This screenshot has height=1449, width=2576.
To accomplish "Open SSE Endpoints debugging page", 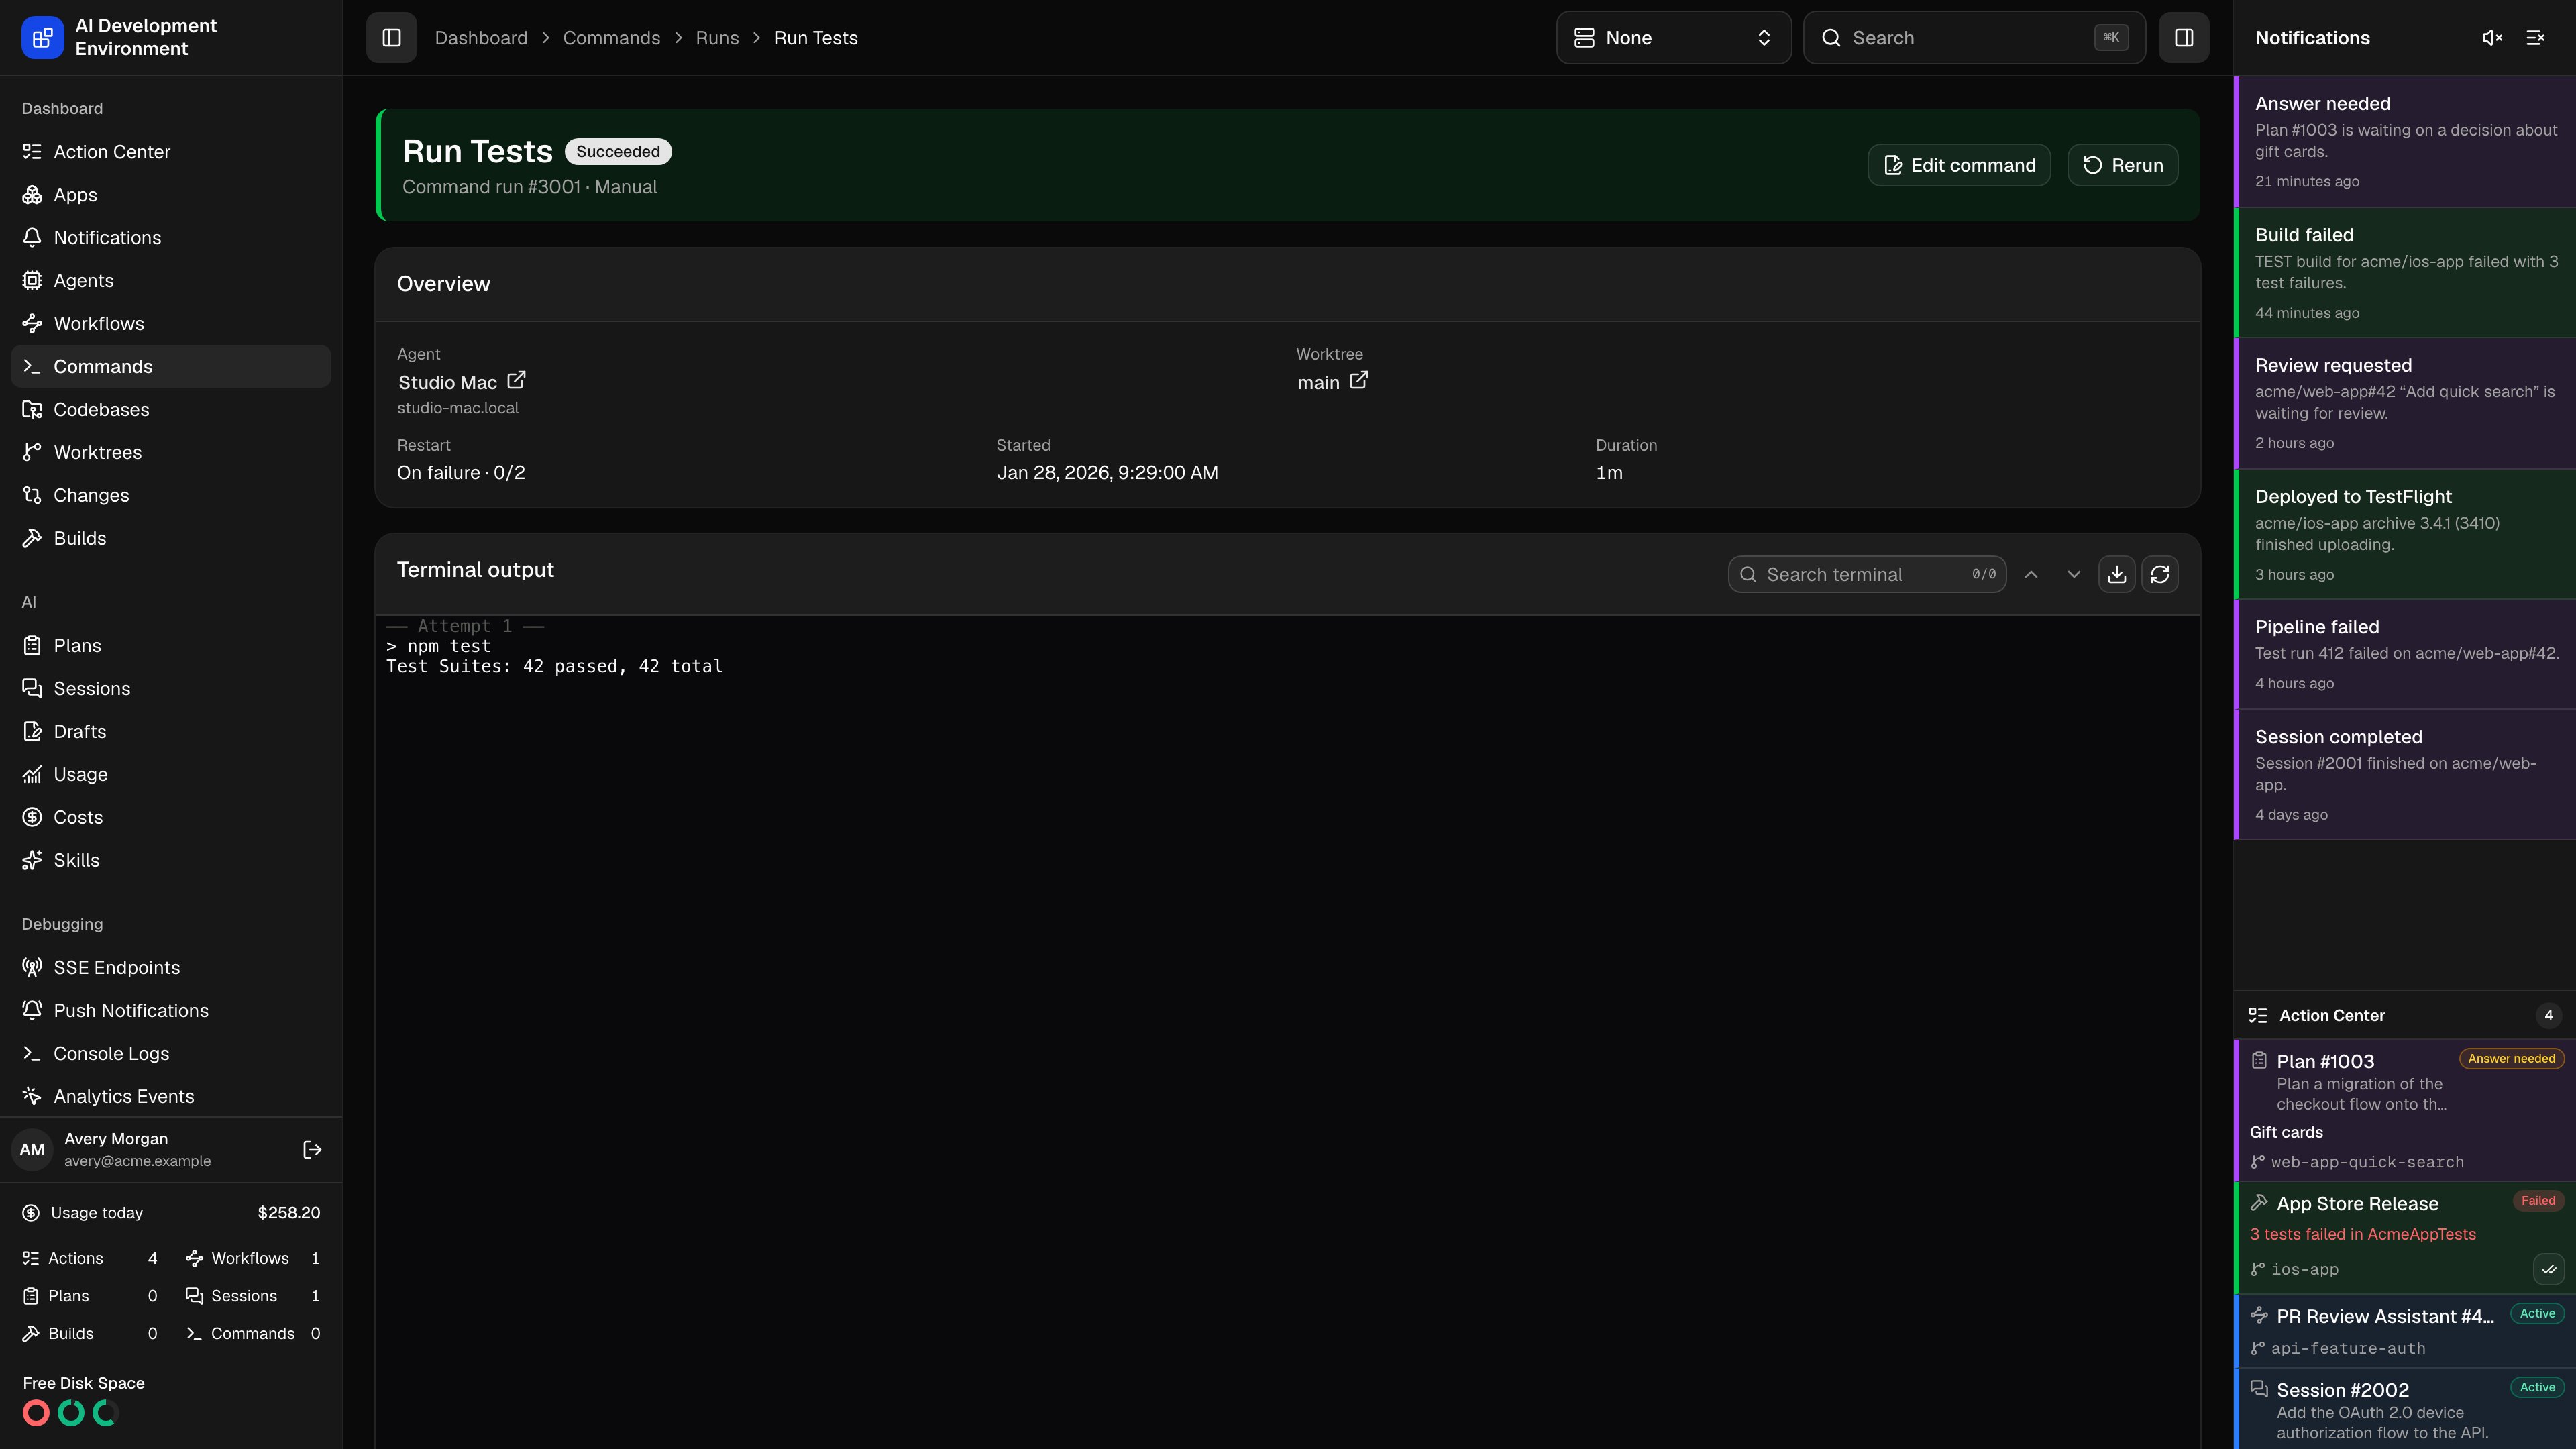I will point(171,968).
